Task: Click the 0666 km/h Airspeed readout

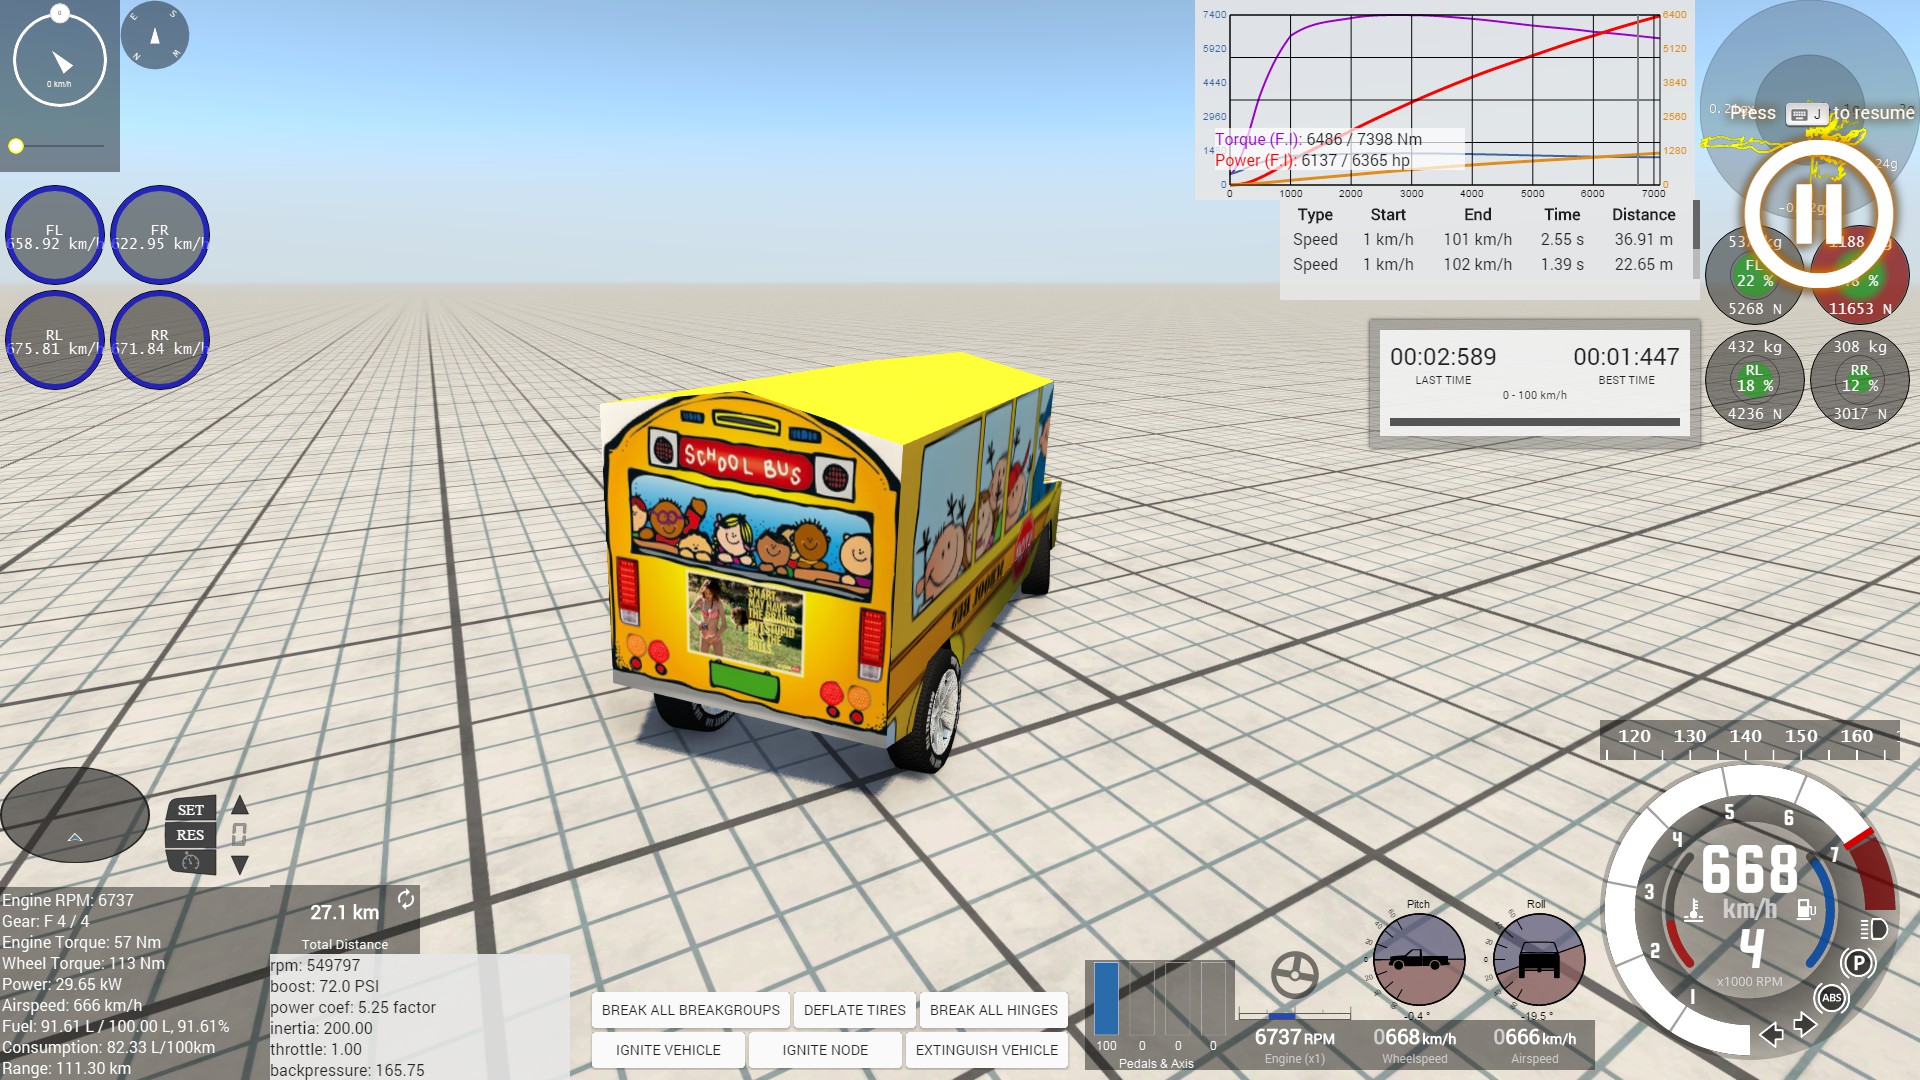Action: tap(1534, 1038)
